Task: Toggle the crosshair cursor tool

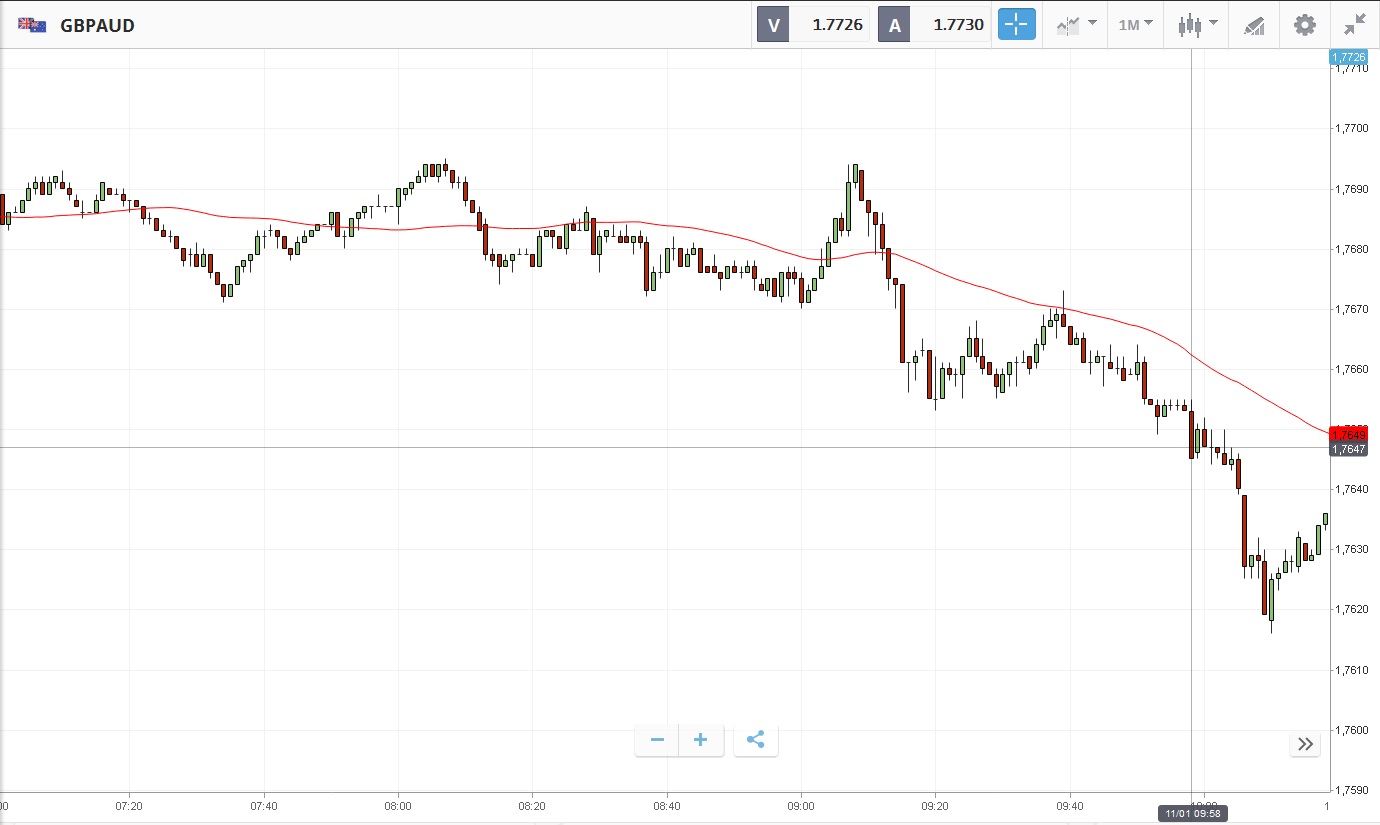Action: tap(1016, 25)
